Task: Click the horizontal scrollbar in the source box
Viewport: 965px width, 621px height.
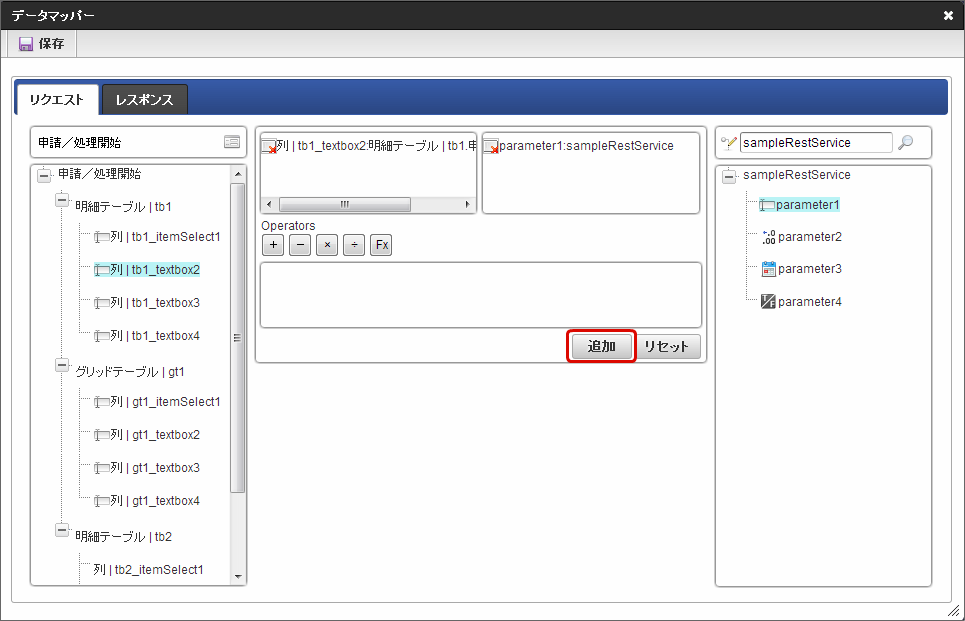Action: tap(345, 204)
